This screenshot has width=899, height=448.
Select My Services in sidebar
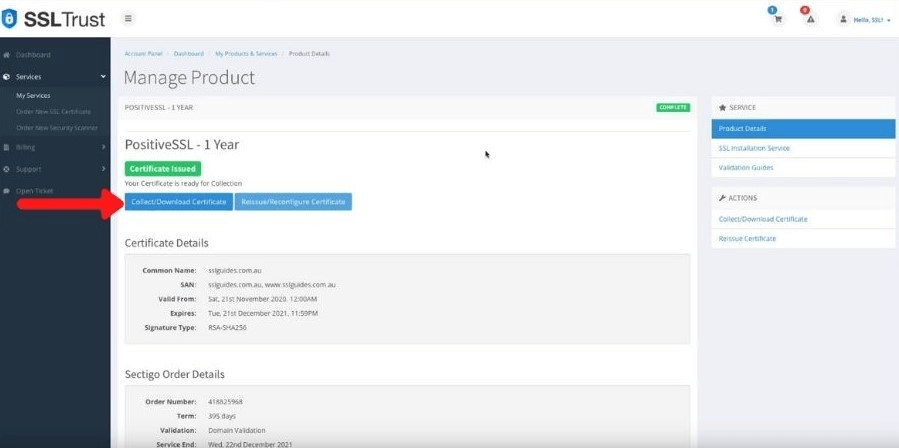point(33,95)
